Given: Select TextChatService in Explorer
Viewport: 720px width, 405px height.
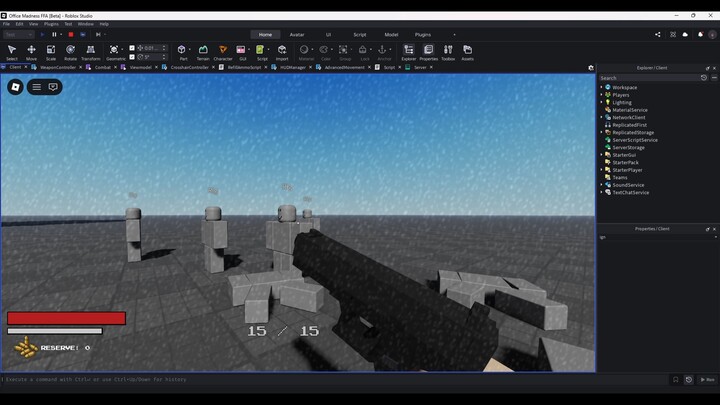Looking at the screenshot, I should (630, 192).
